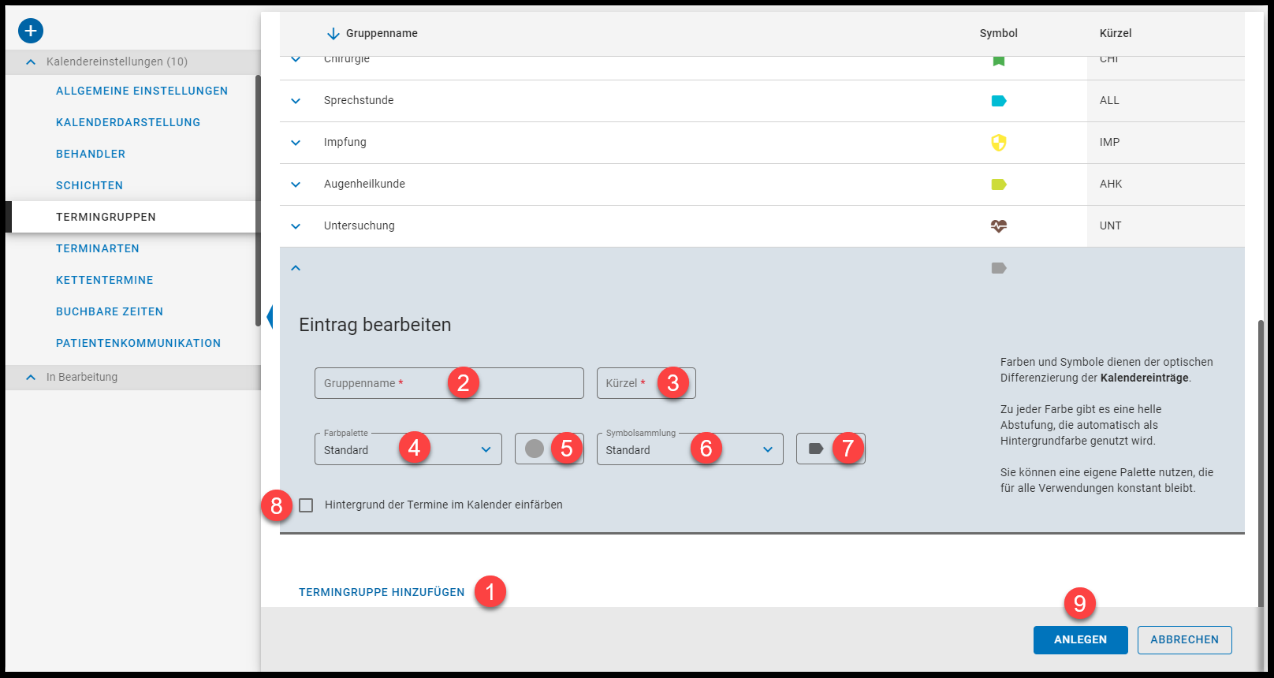Image resolution: width=1274 pixels, height=678 pixels.
Task: Click the blue plus add button
Action: point(31,31)
